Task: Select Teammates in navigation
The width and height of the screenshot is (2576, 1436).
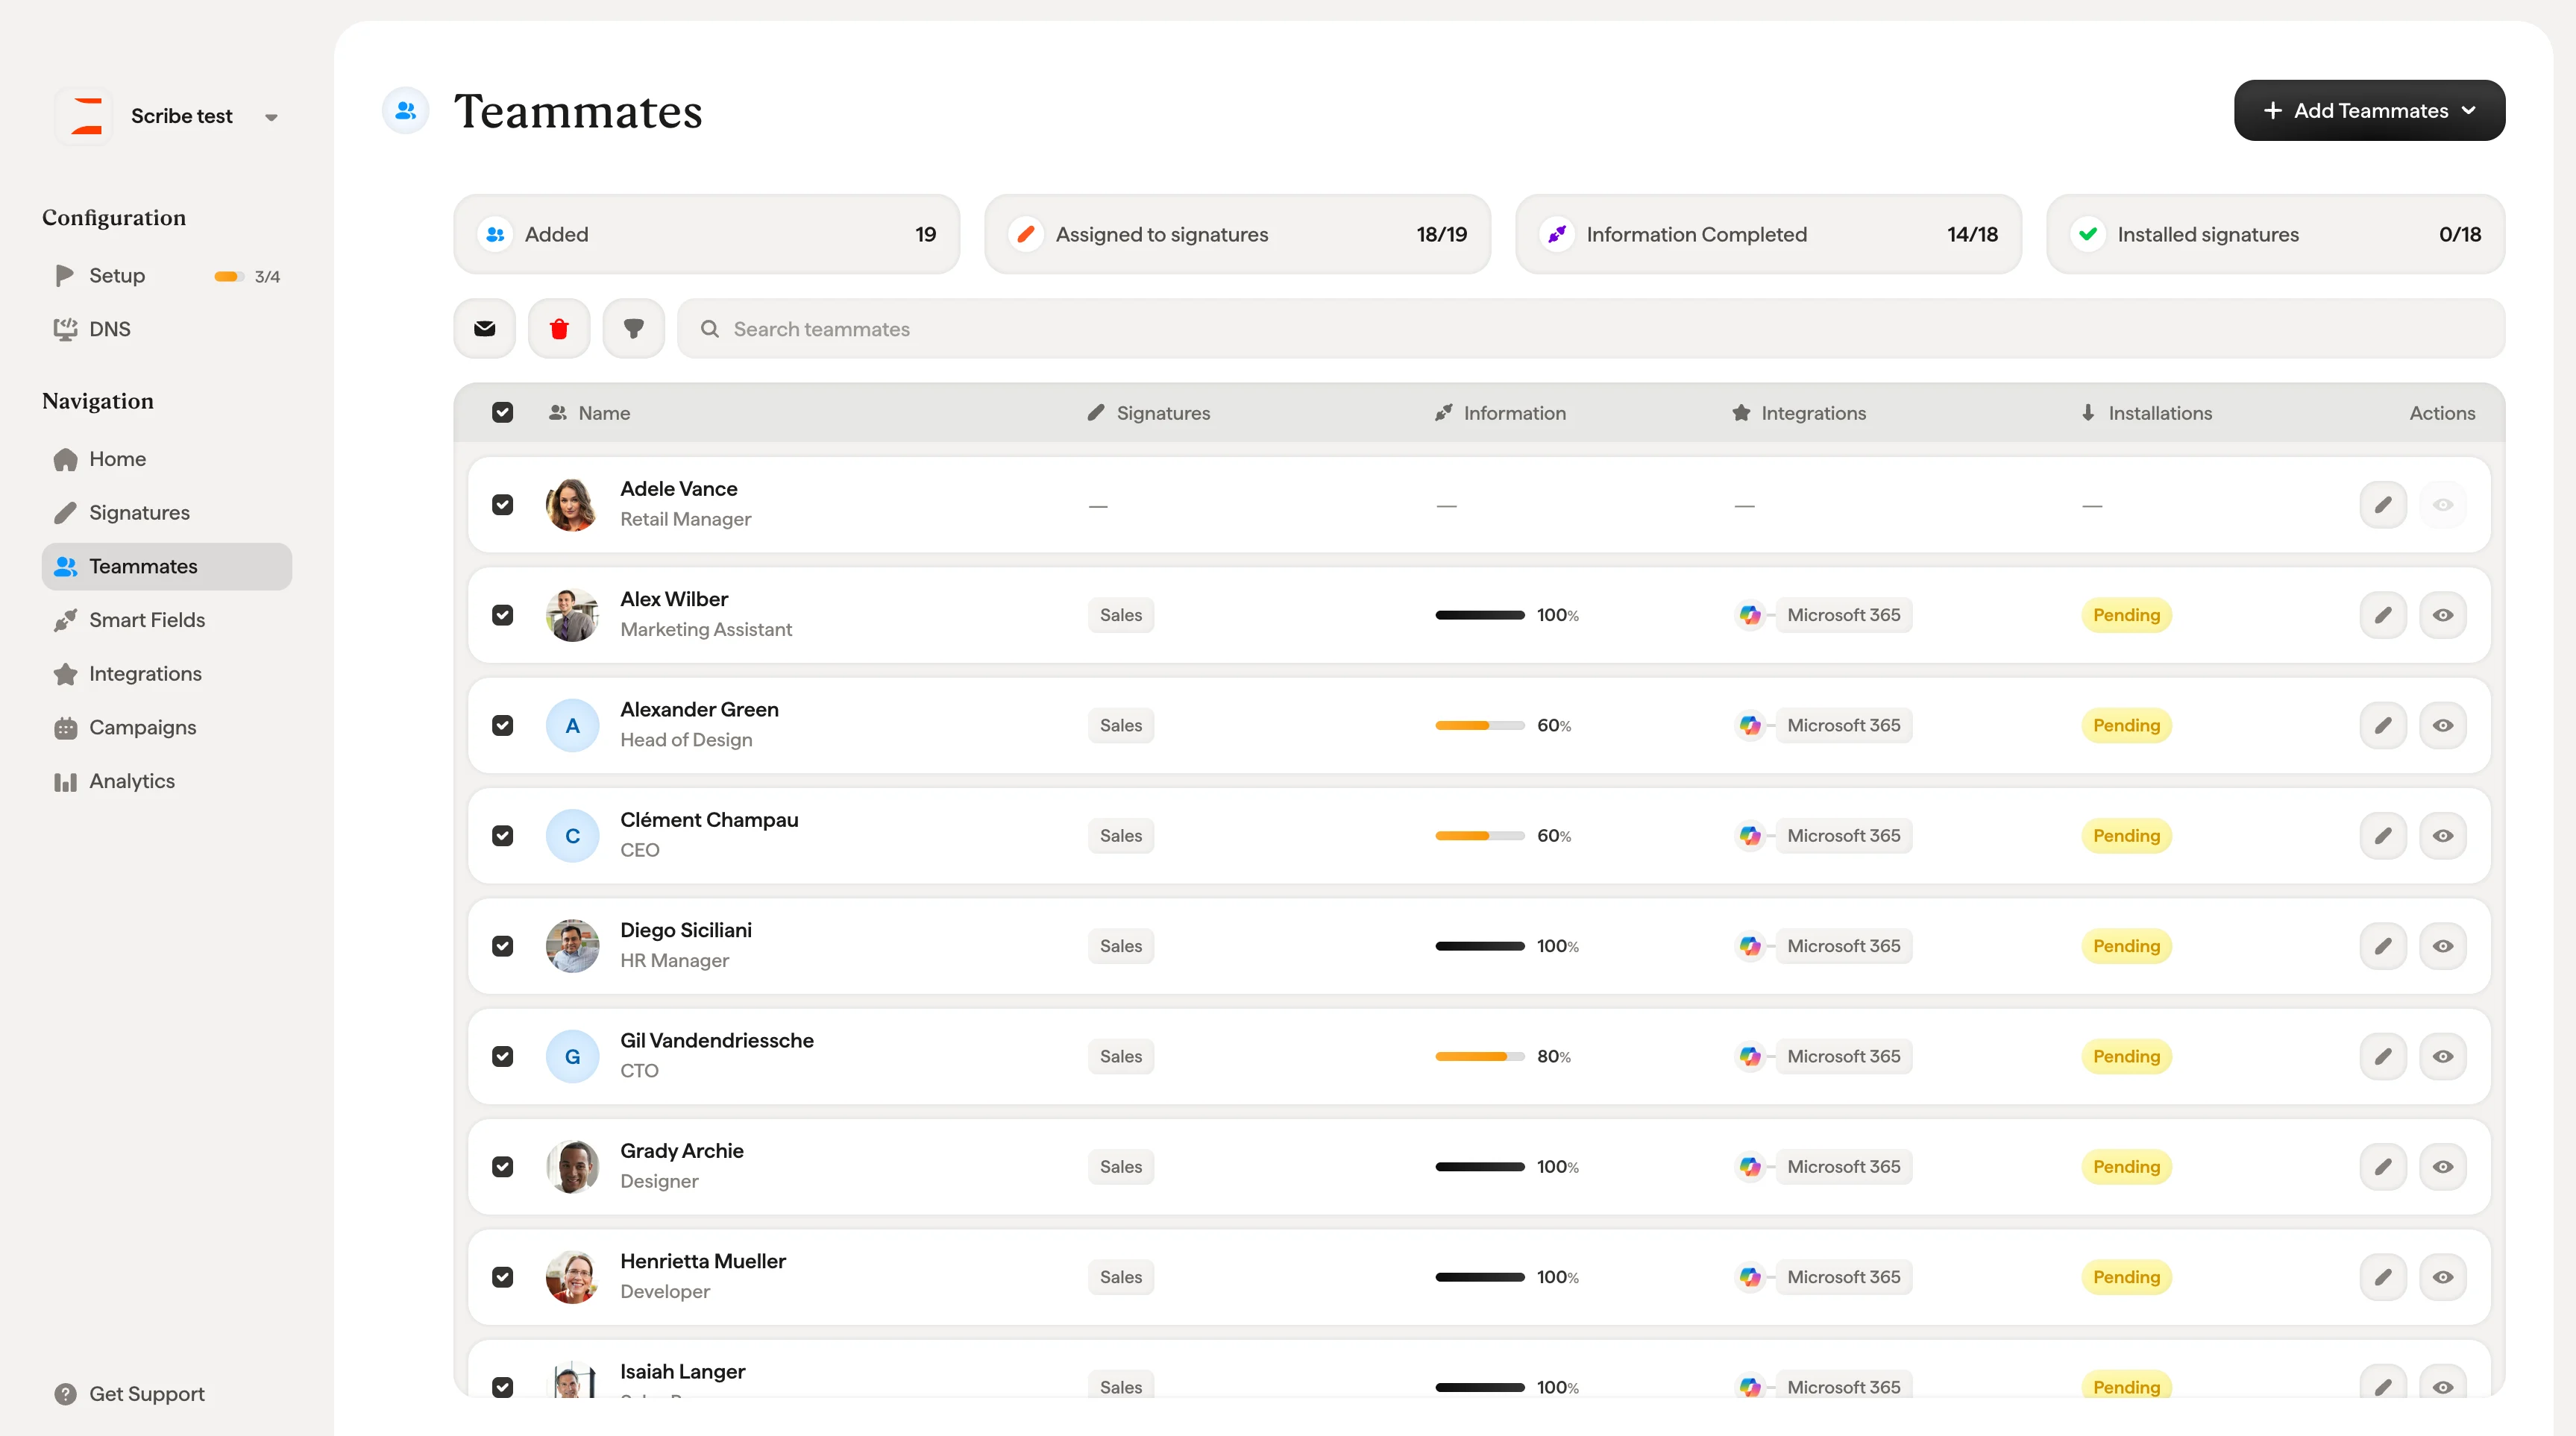Action: (167, 566)
